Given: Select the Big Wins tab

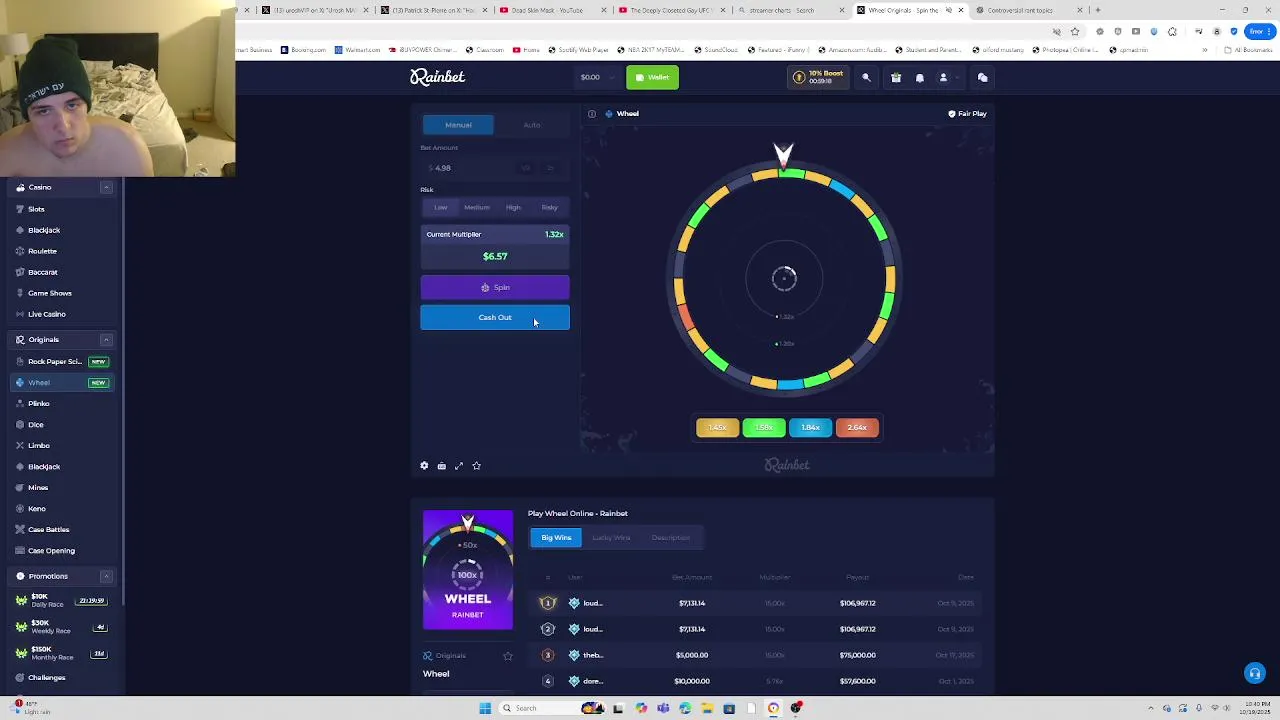Looking at the screenshot, I should [556, 538].
